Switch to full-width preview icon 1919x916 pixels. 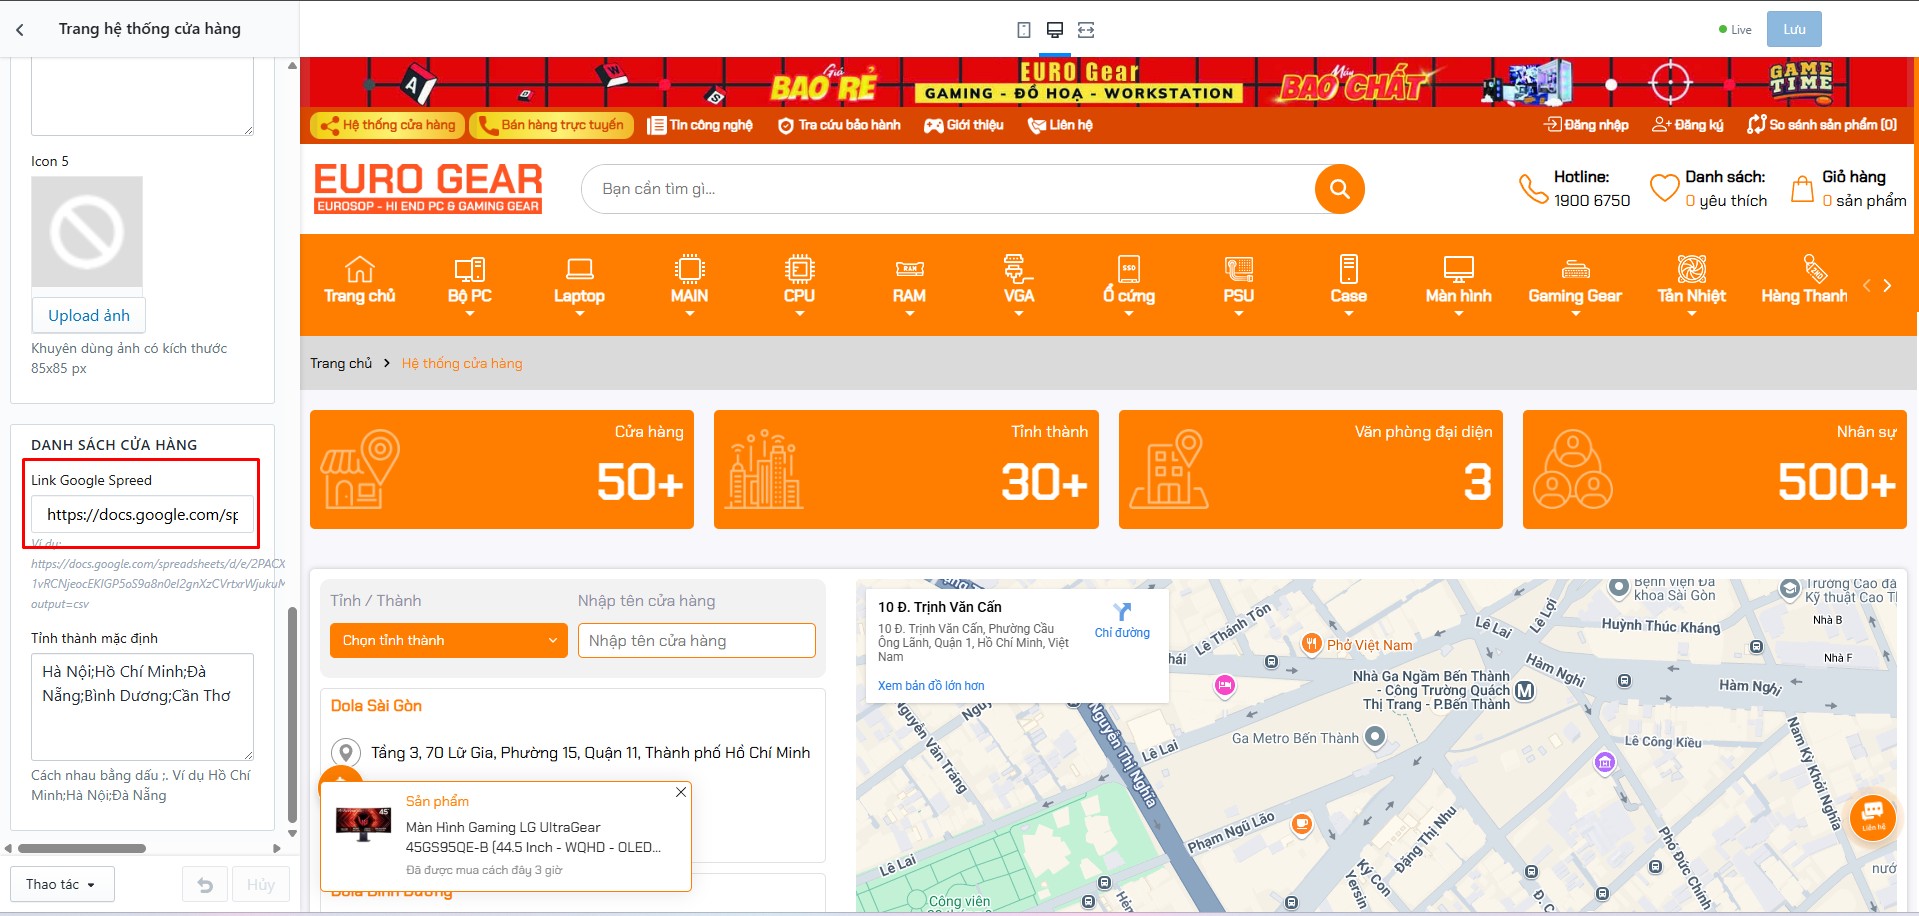pyautogui.click(x=1086, y=30)
